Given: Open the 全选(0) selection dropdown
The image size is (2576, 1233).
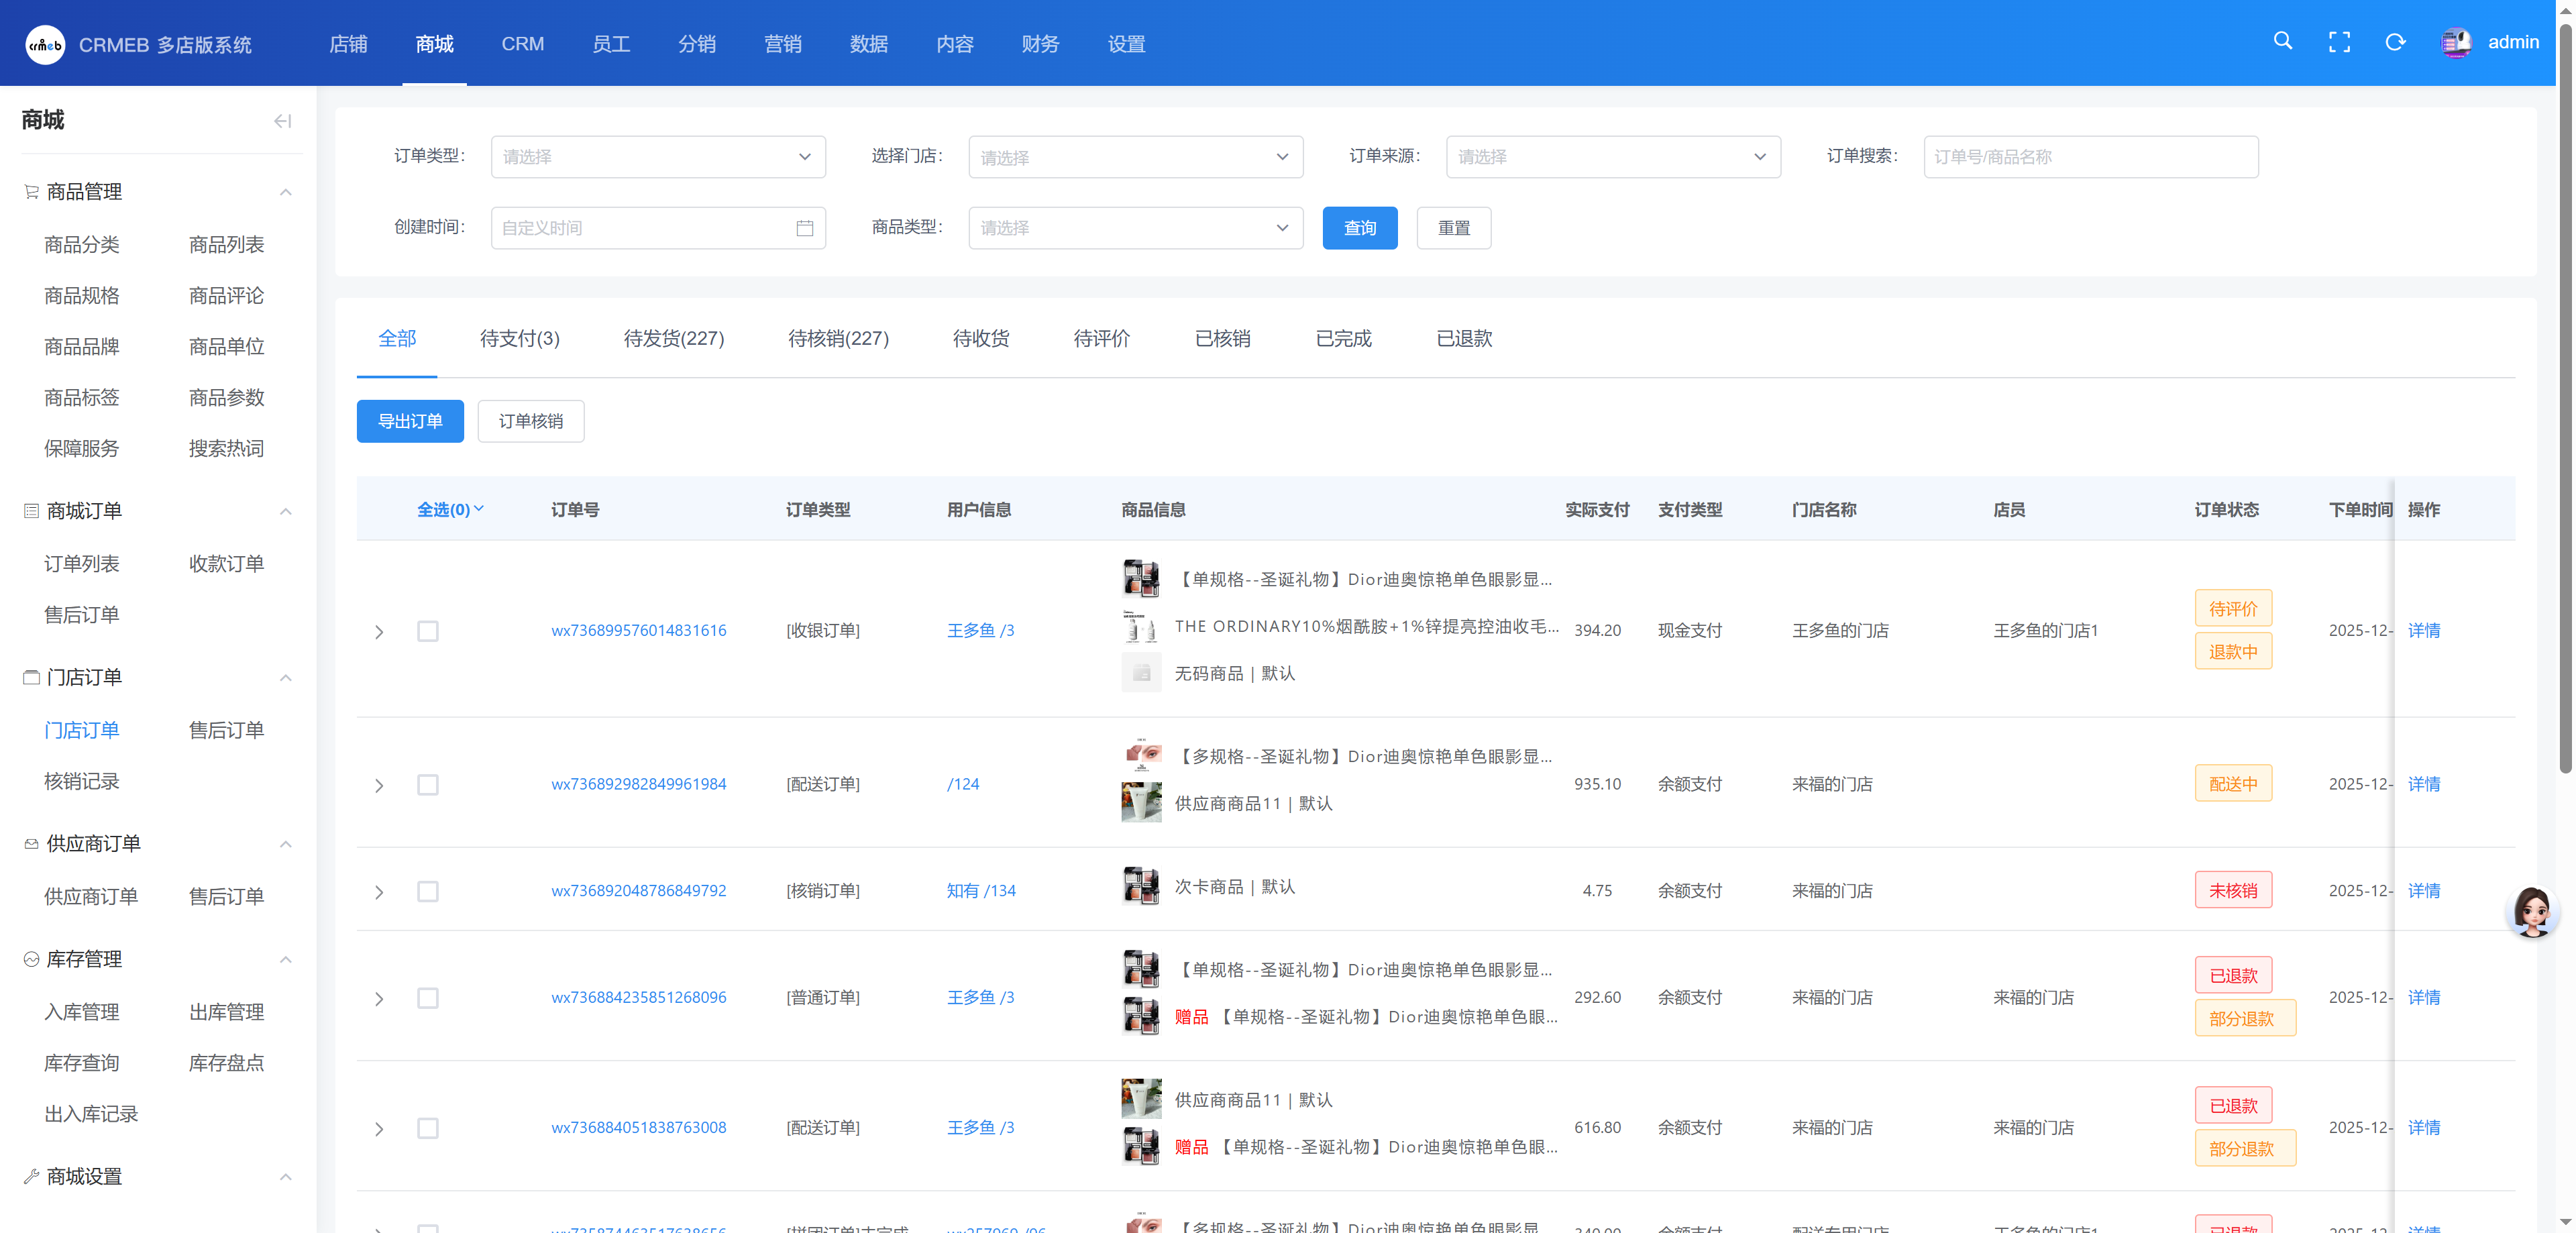Looking at the screenshot, I should [x=450, y=510].
